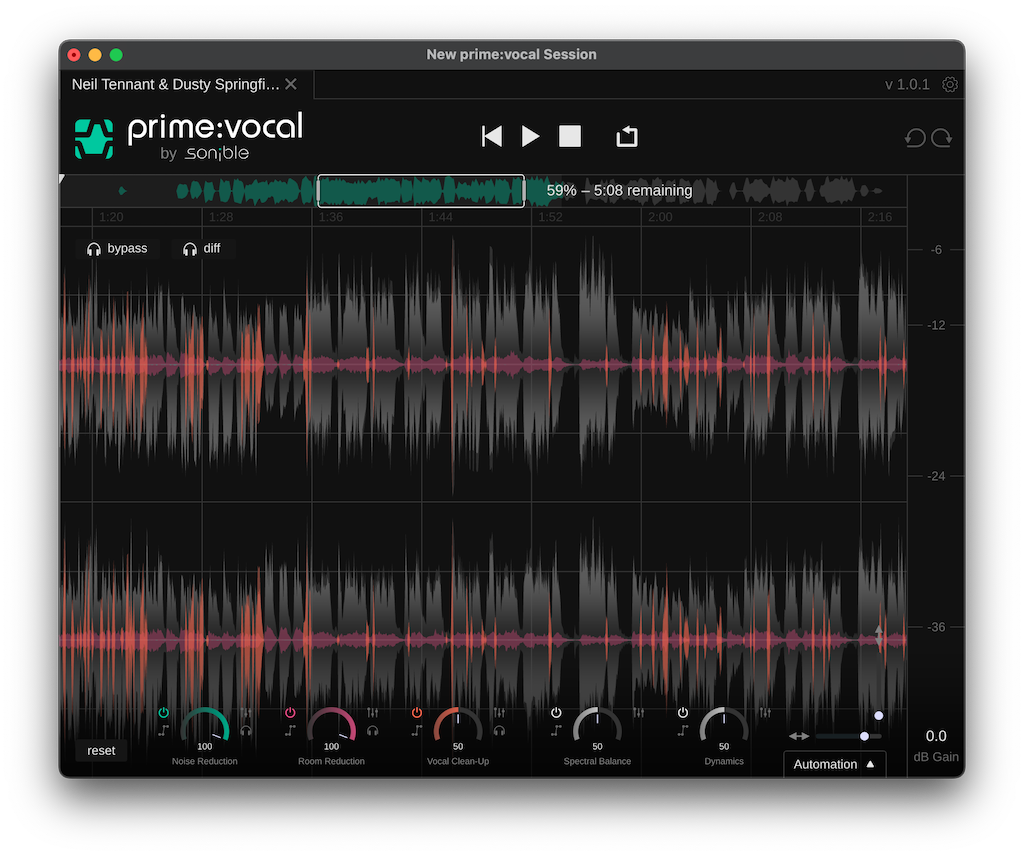Click the 2:08 timeline marker

tap(769, 217)
